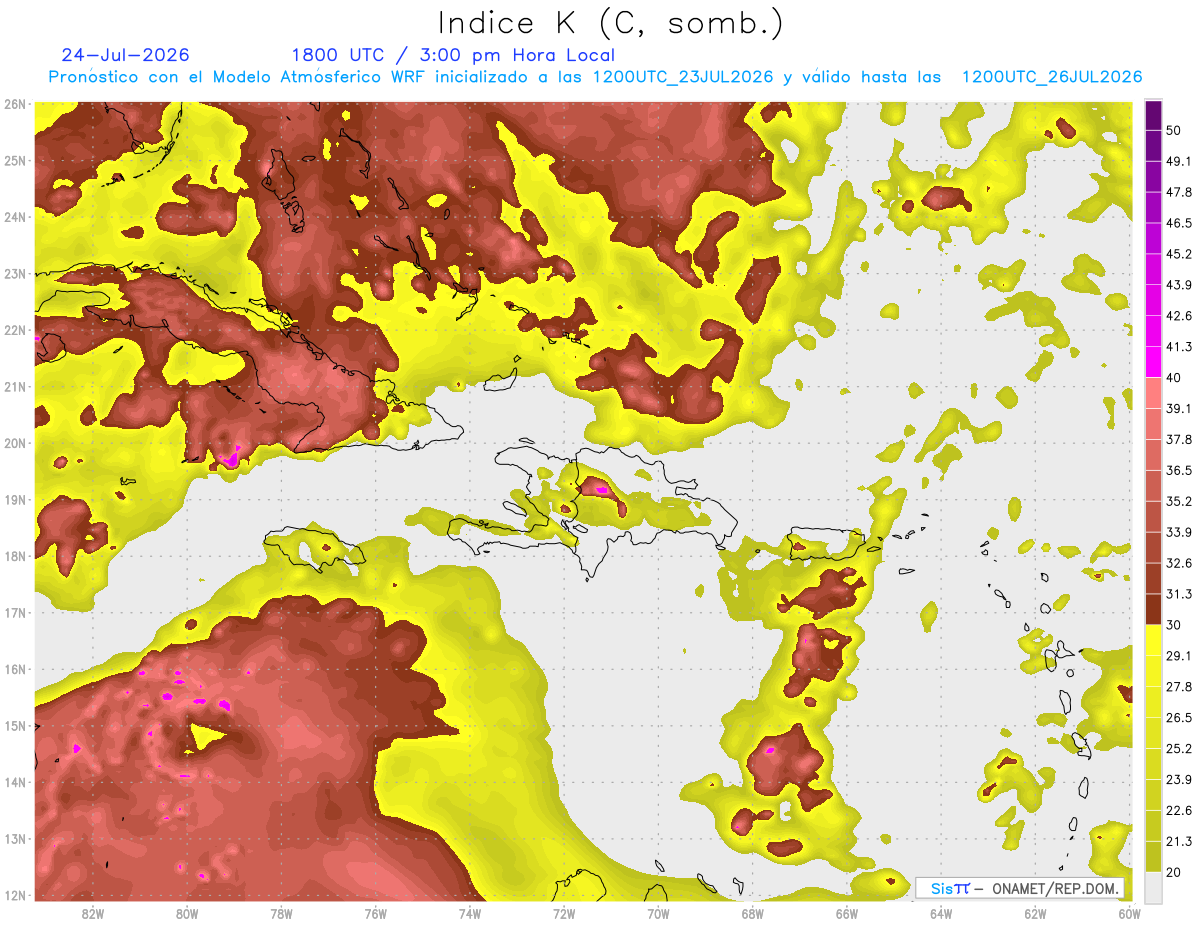Pick the gray swatch below the 20 mark
This screenshot has height=927, width=1200.
1153,886
